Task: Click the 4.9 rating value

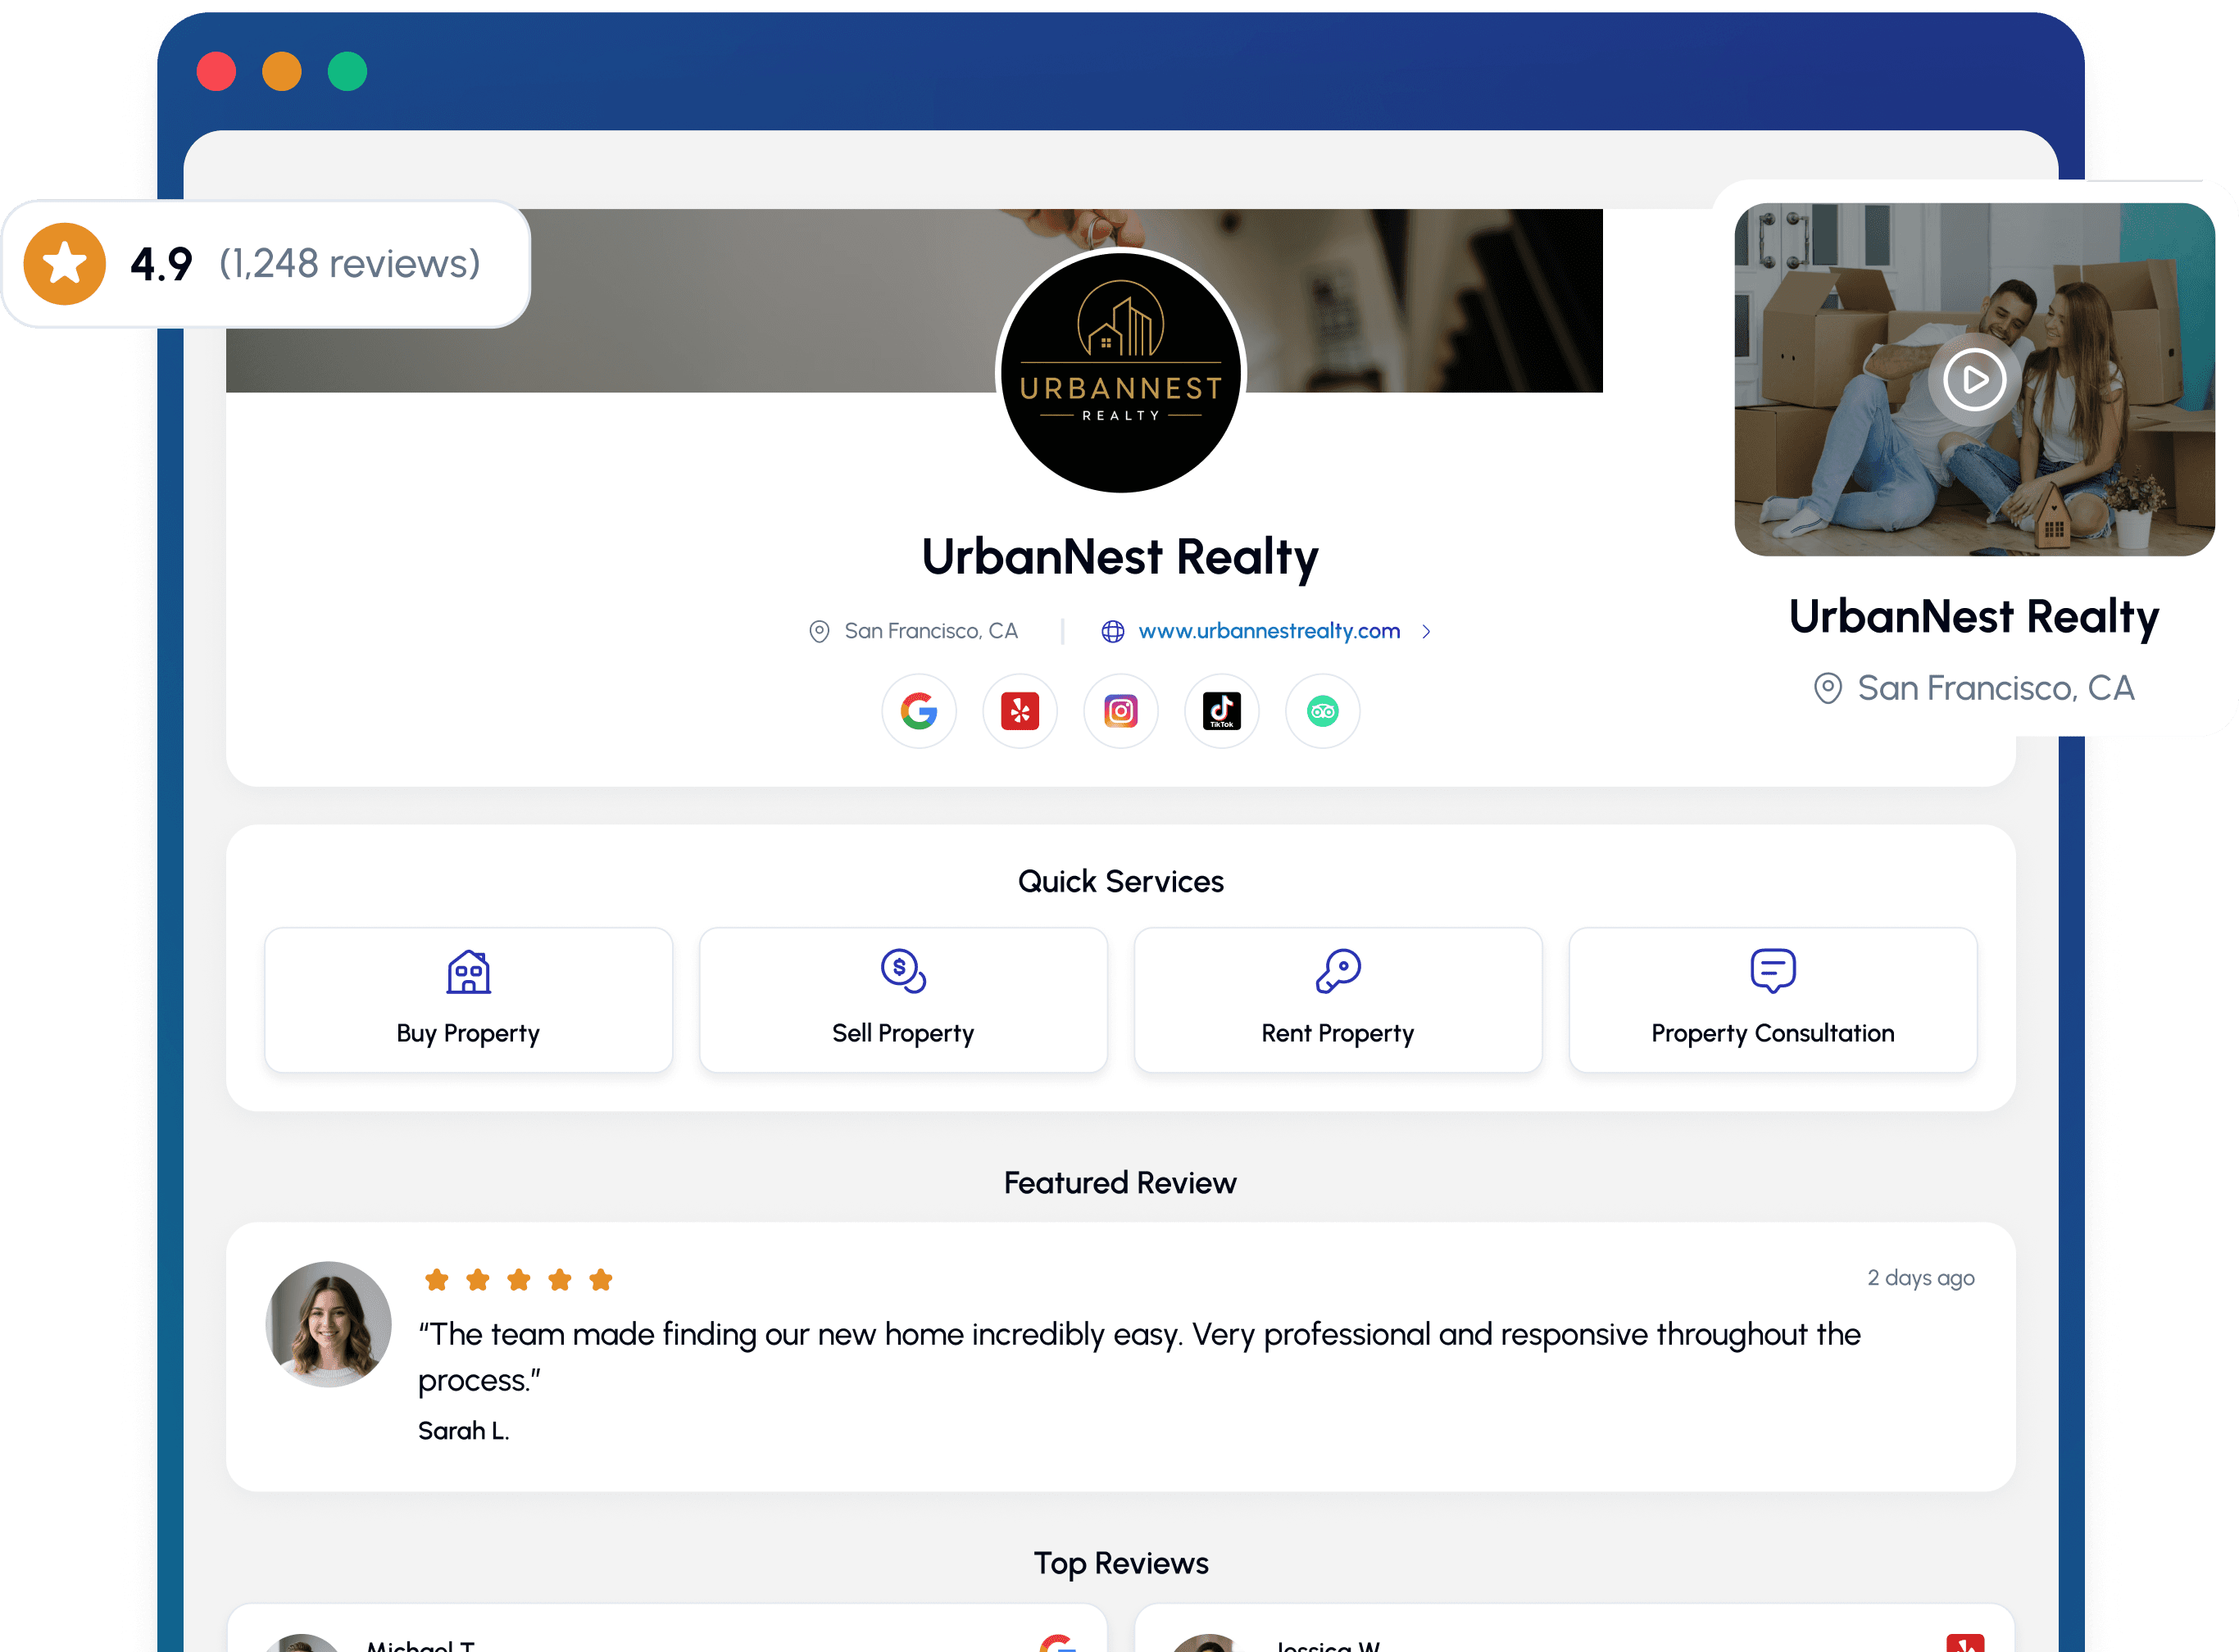Action: point(161,264)
